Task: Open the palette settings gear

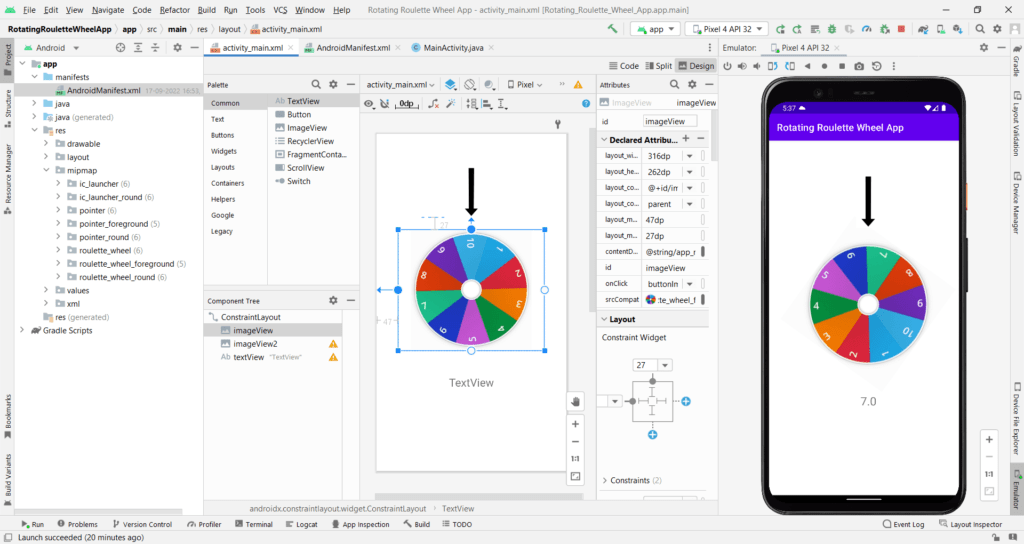Action: (x=333, y=84)
